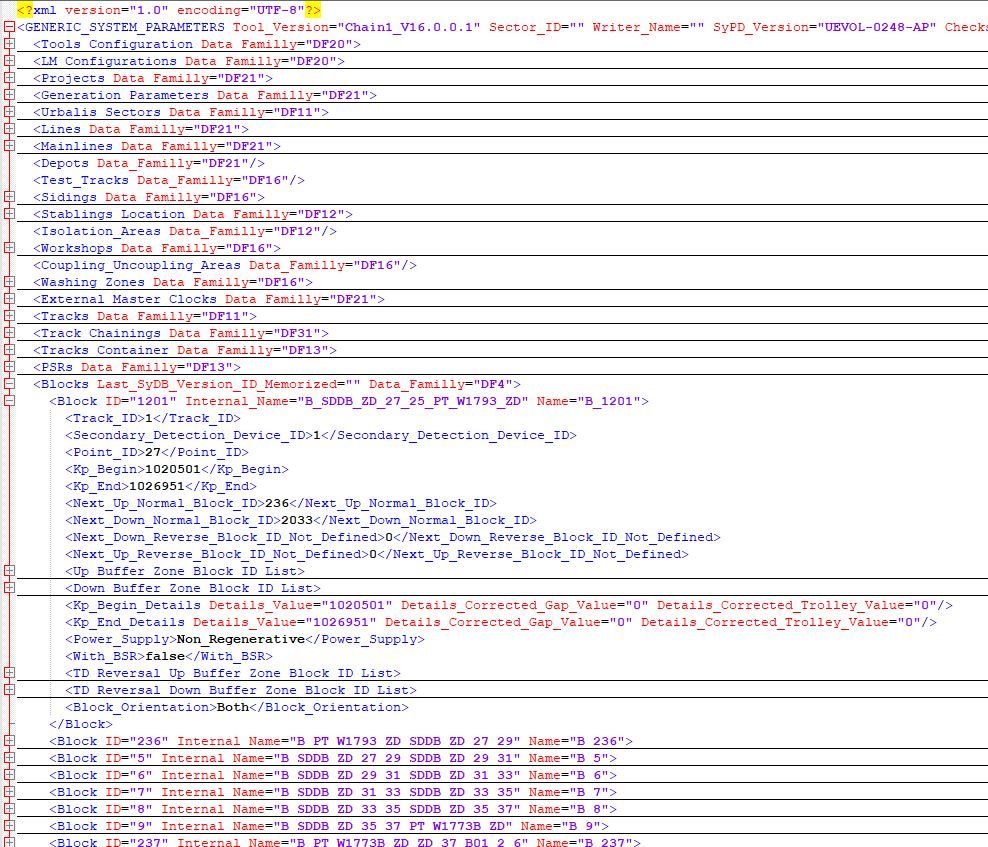Expand the Track_Chainings node

pyautogui.click(x=9, y=333)
